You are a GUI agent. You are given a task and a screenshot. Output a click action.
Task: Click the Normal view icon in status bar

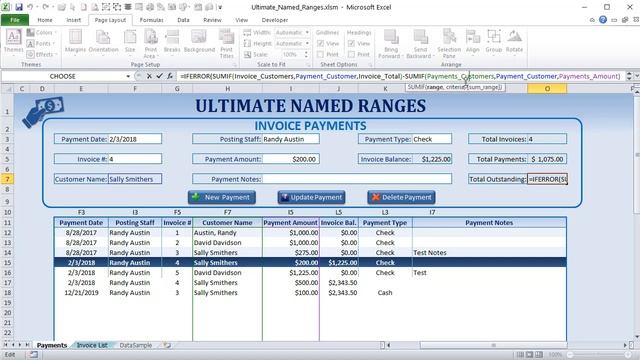click(520, 355)
